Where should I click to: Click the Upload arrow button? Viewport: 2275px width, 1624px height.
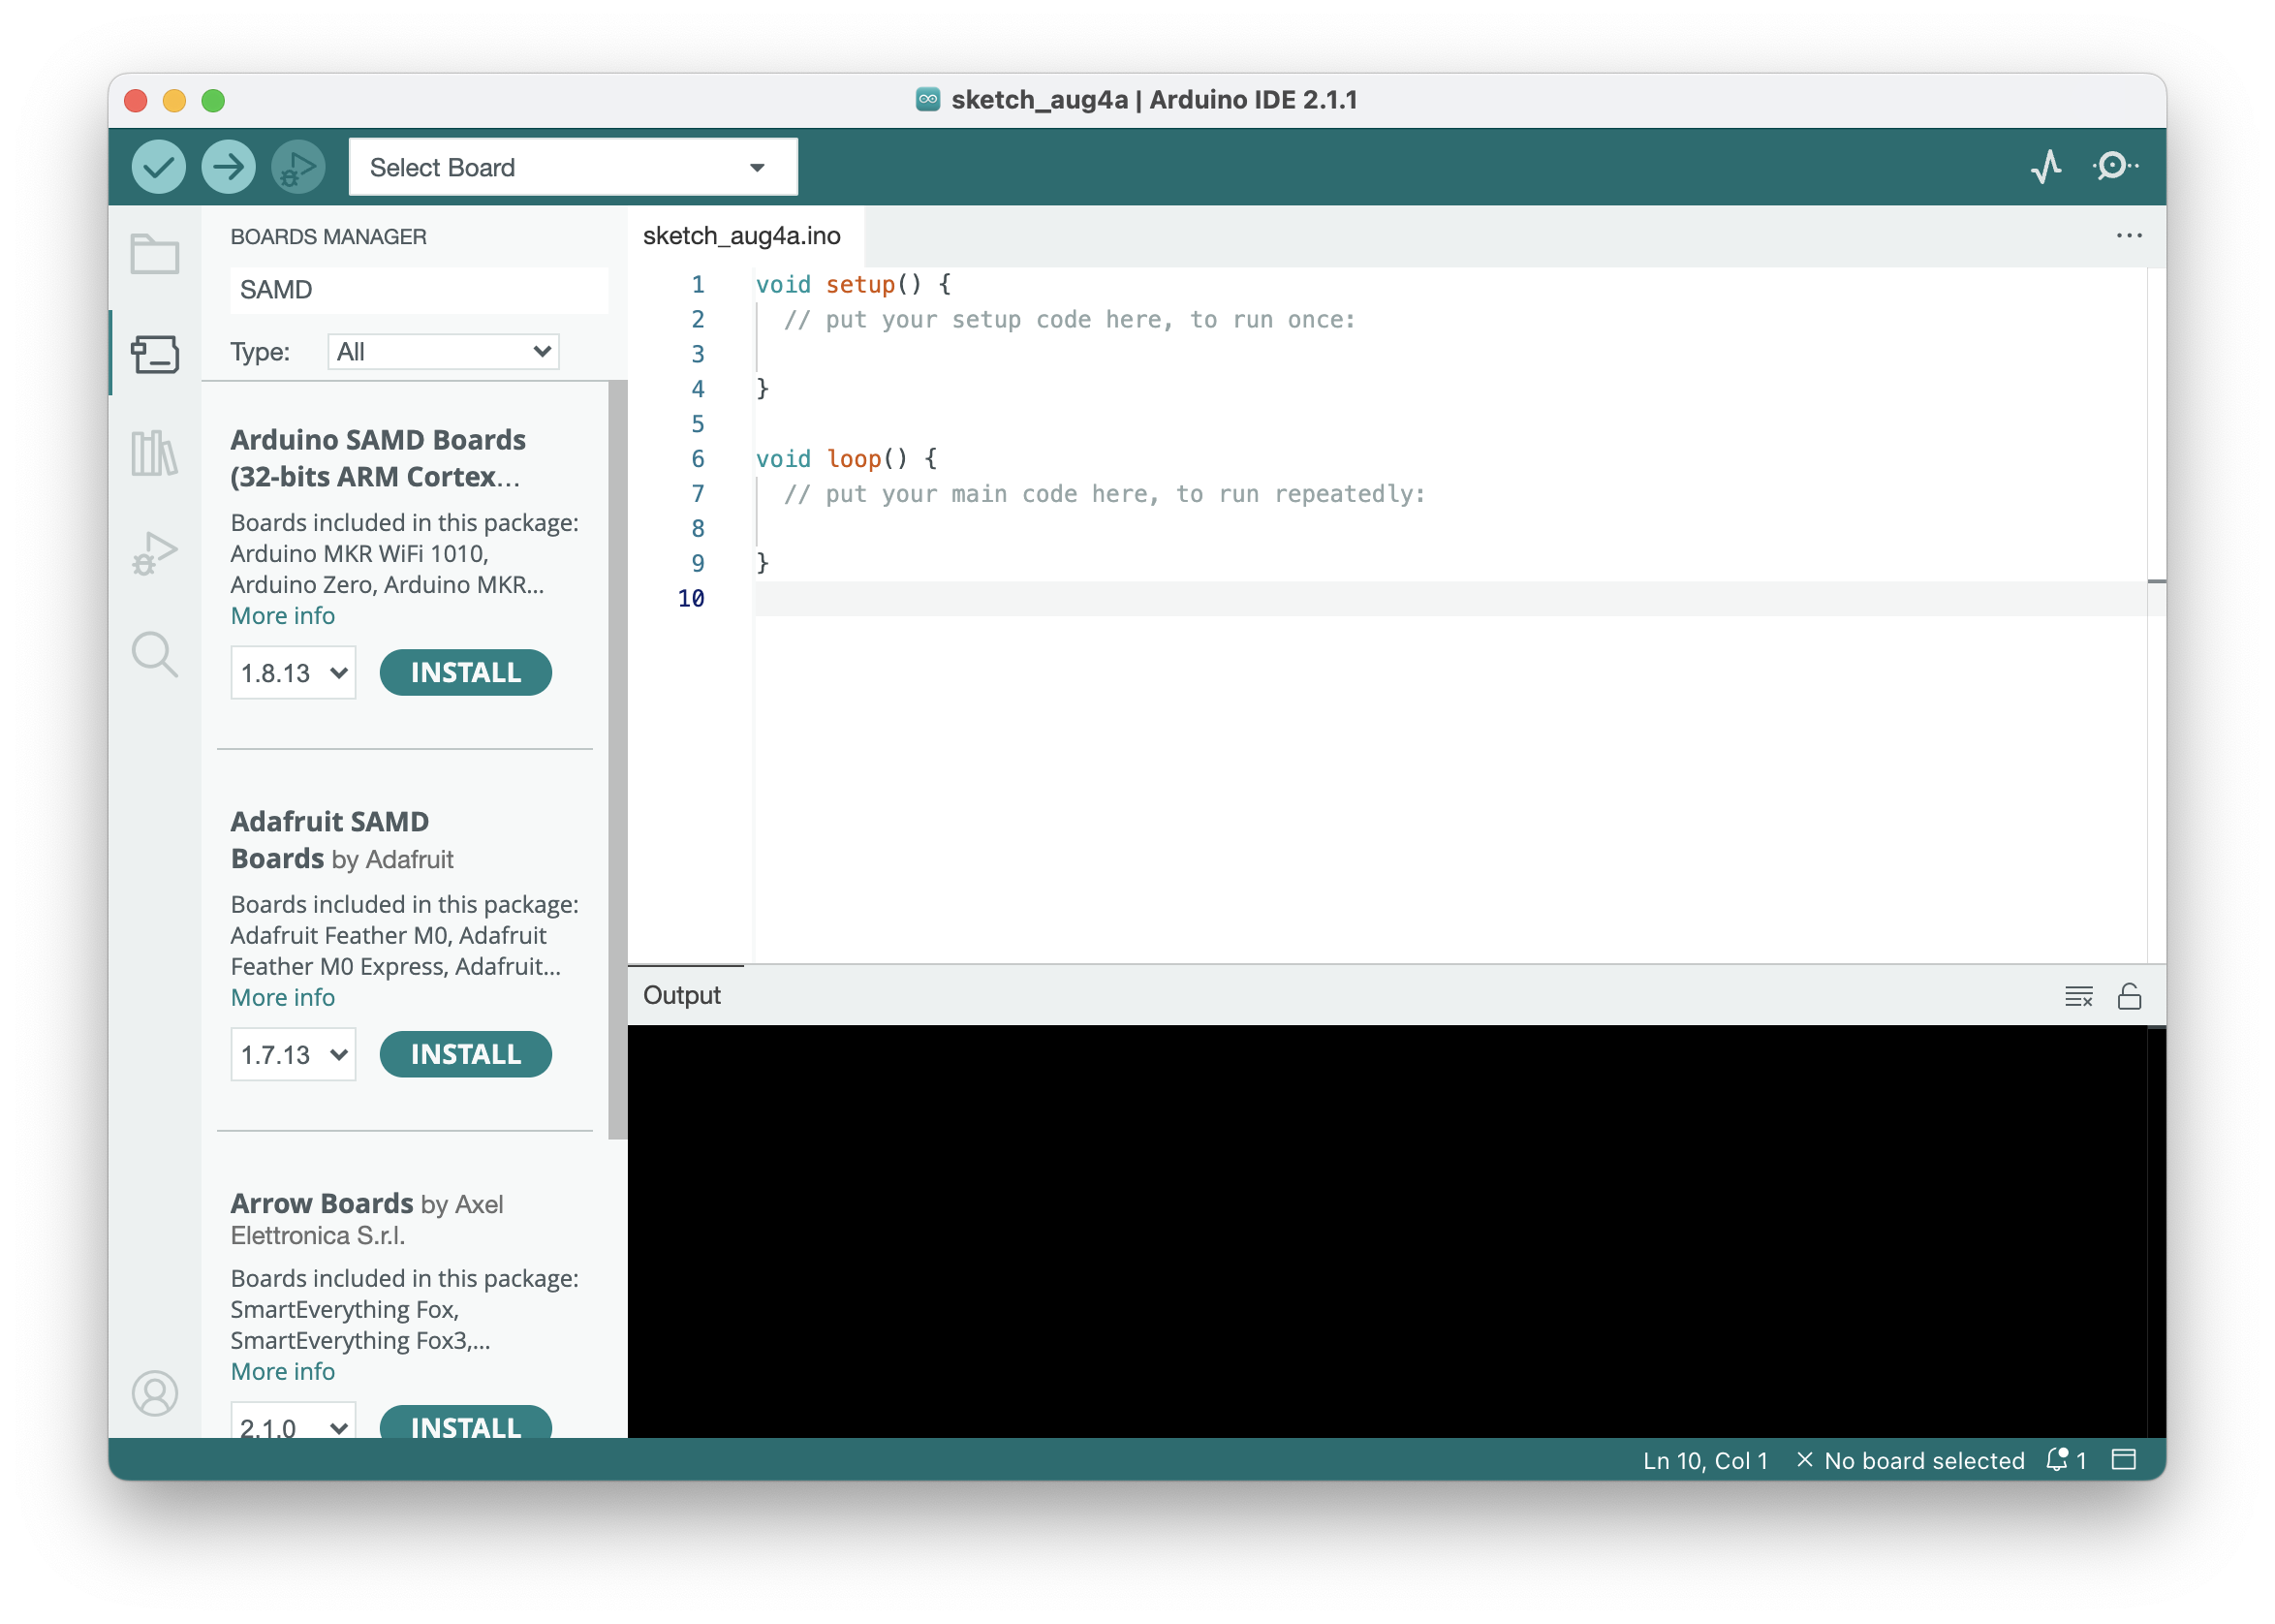click(228, 167)
